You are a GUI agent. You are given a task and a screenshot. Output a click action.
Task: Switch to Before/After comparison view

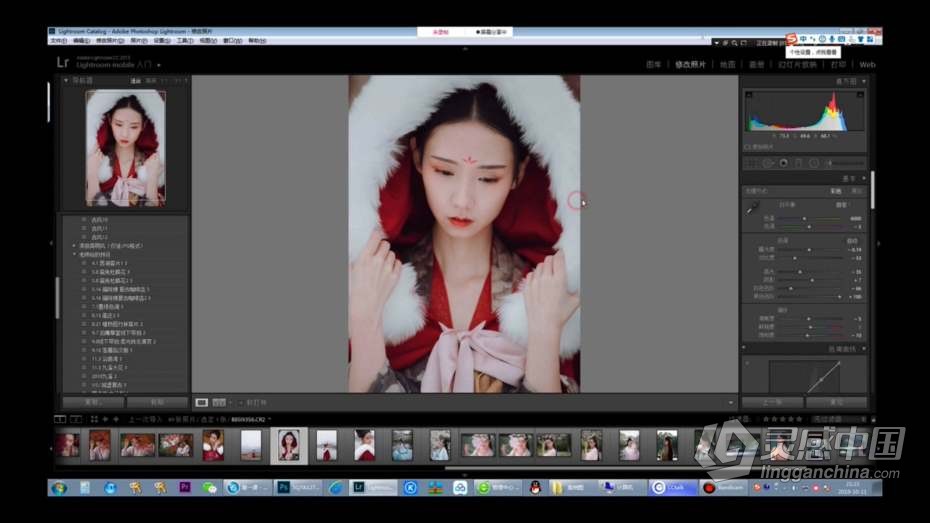click(x=219, y=403)
